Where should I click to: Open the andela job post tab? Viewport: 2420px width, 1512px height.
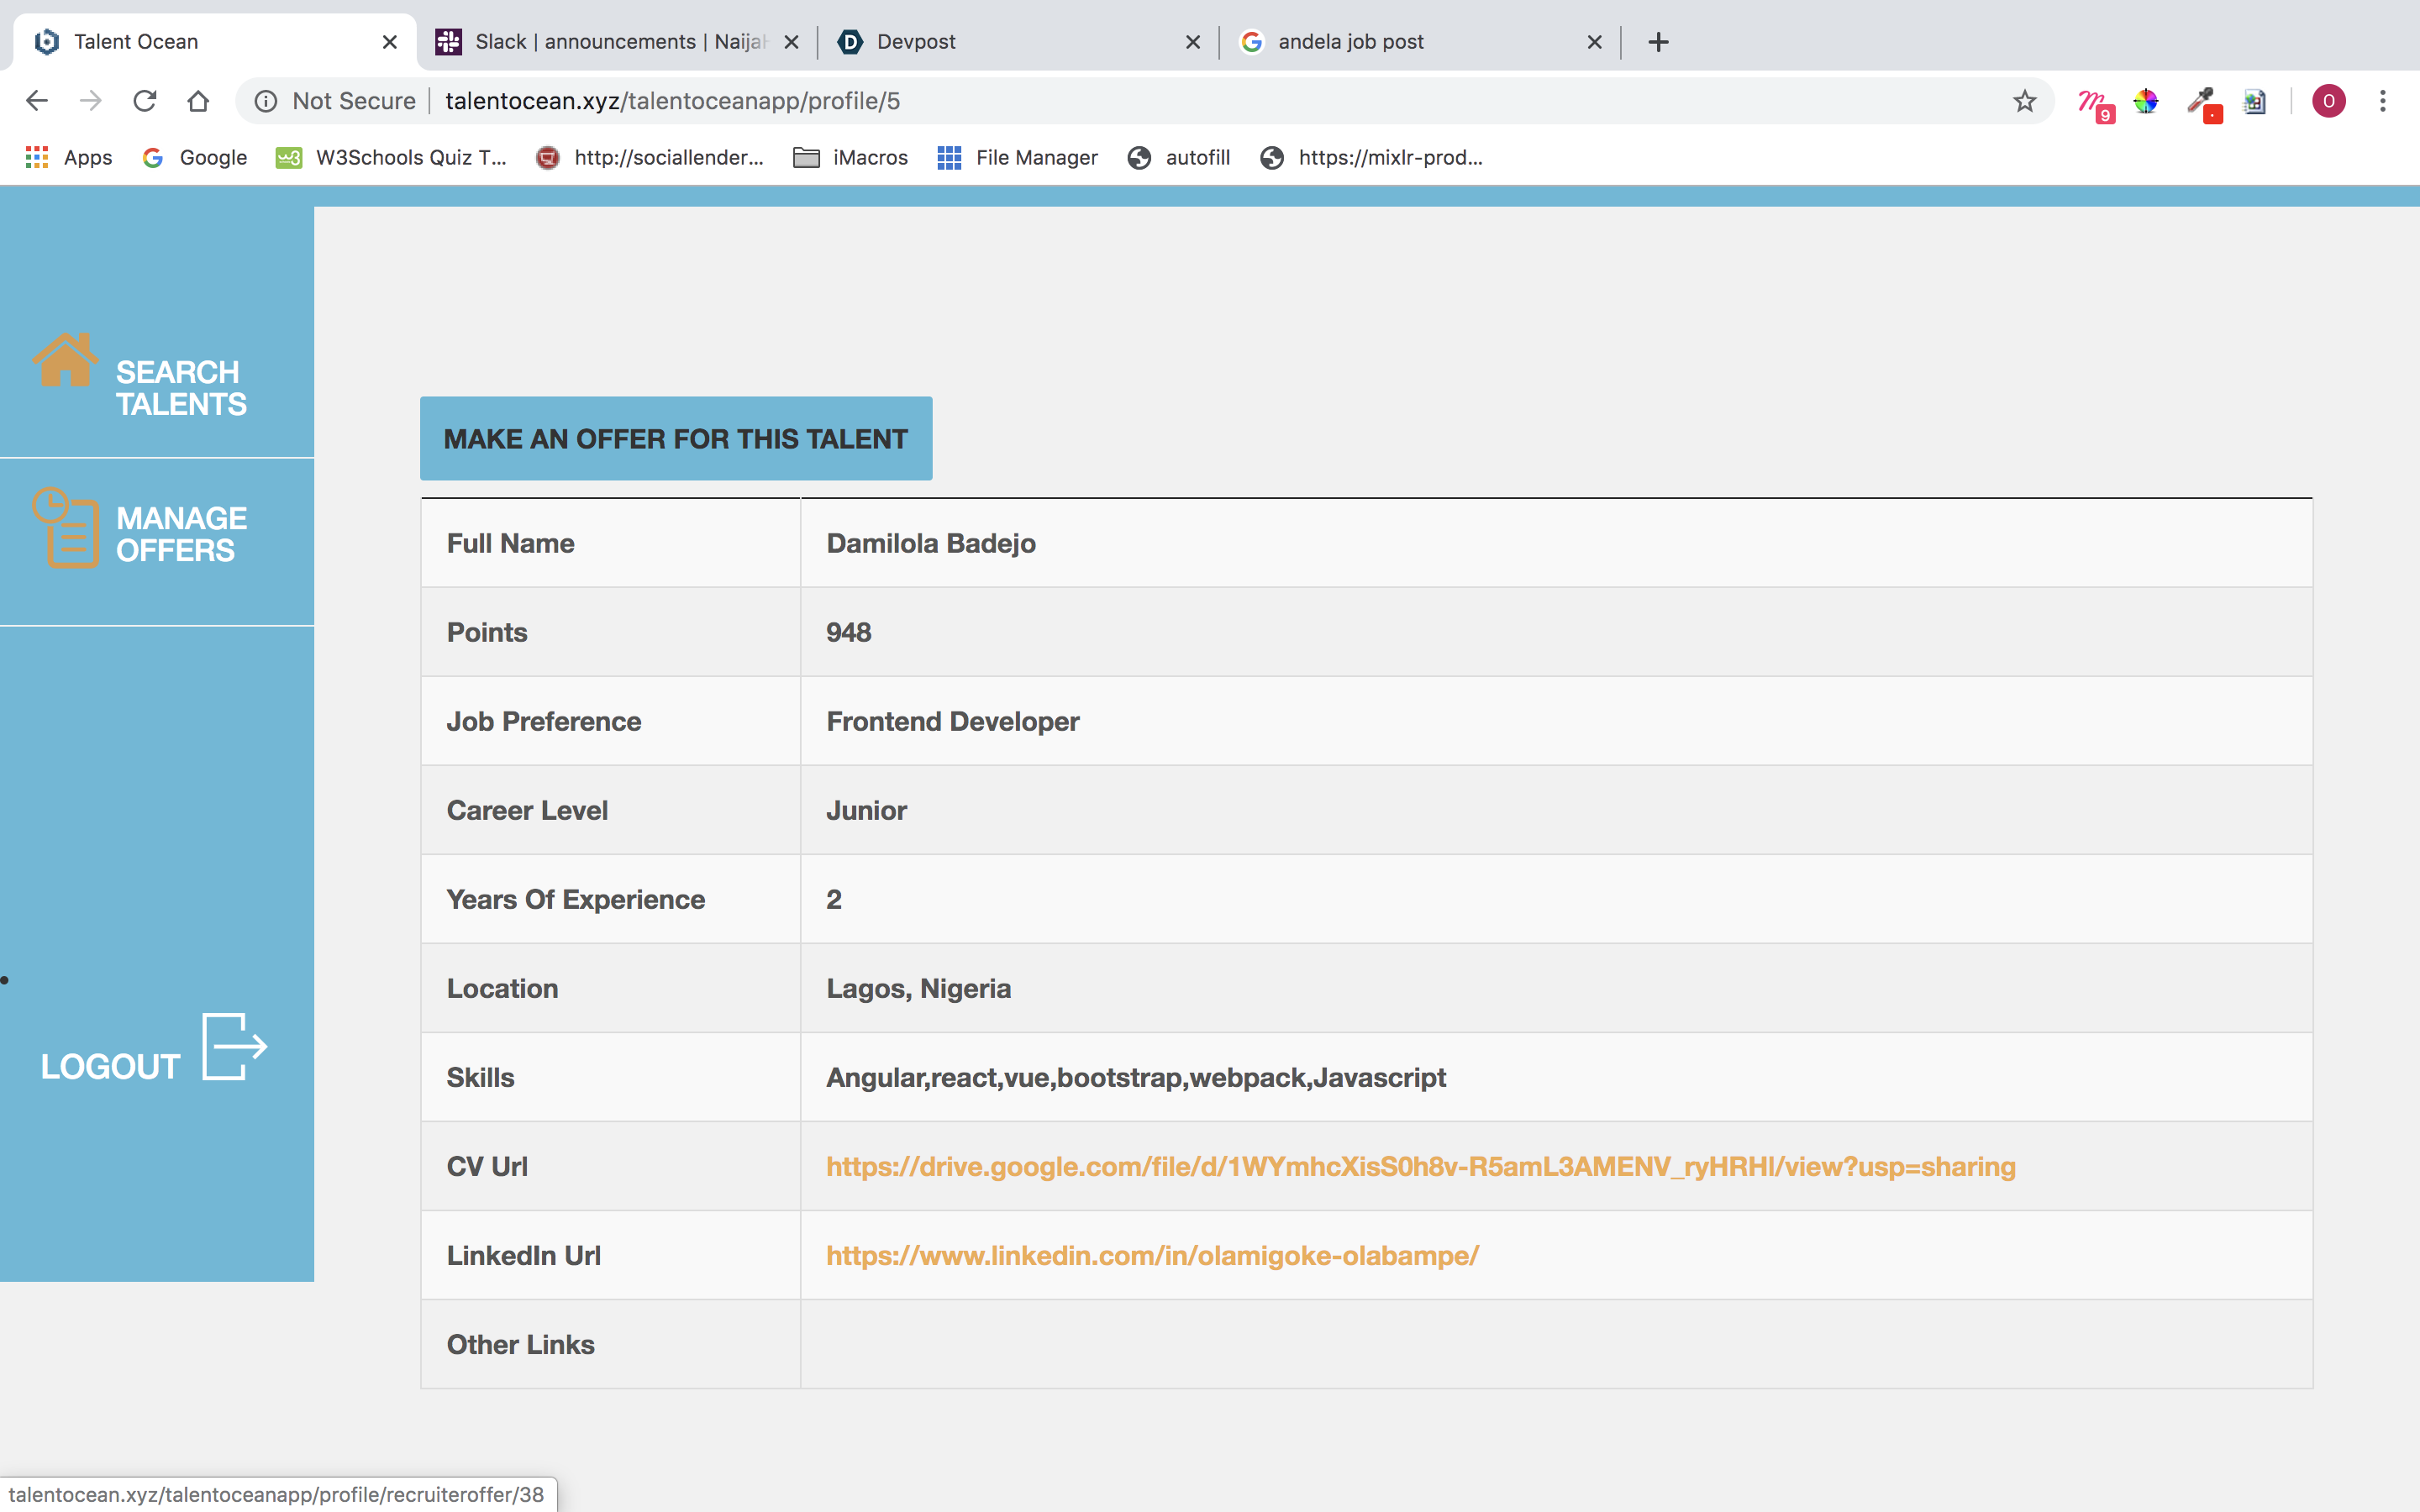coord(1415,42)
